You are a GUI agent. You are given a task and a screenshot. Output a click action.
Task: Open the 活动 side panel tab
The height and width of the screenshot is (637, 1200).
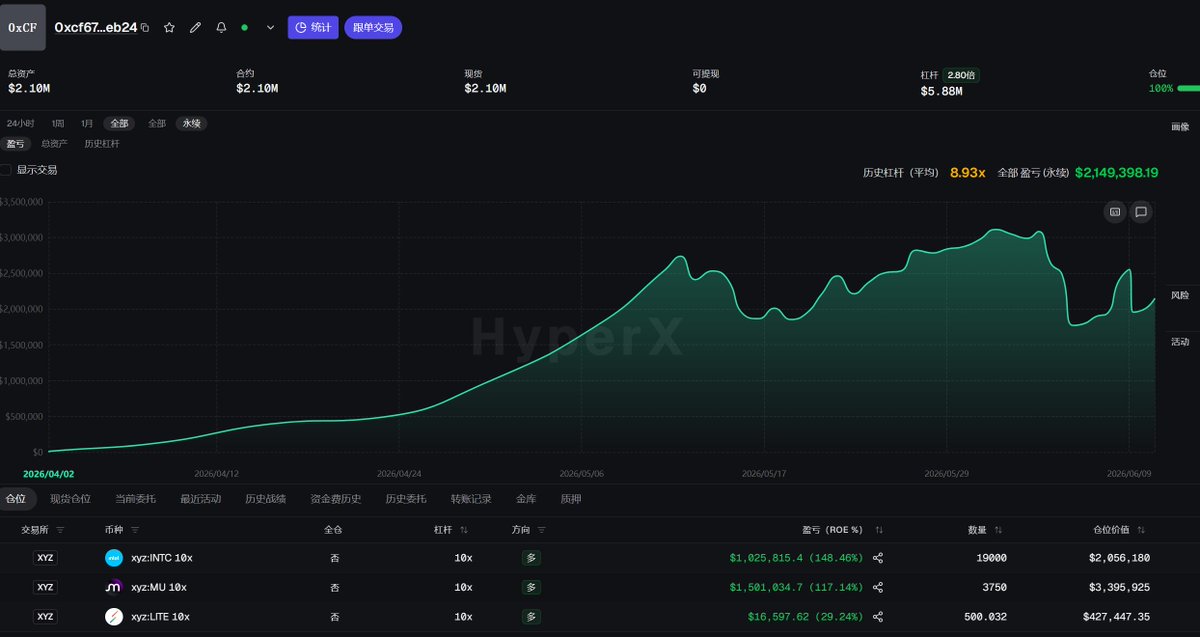[1180, 342]
